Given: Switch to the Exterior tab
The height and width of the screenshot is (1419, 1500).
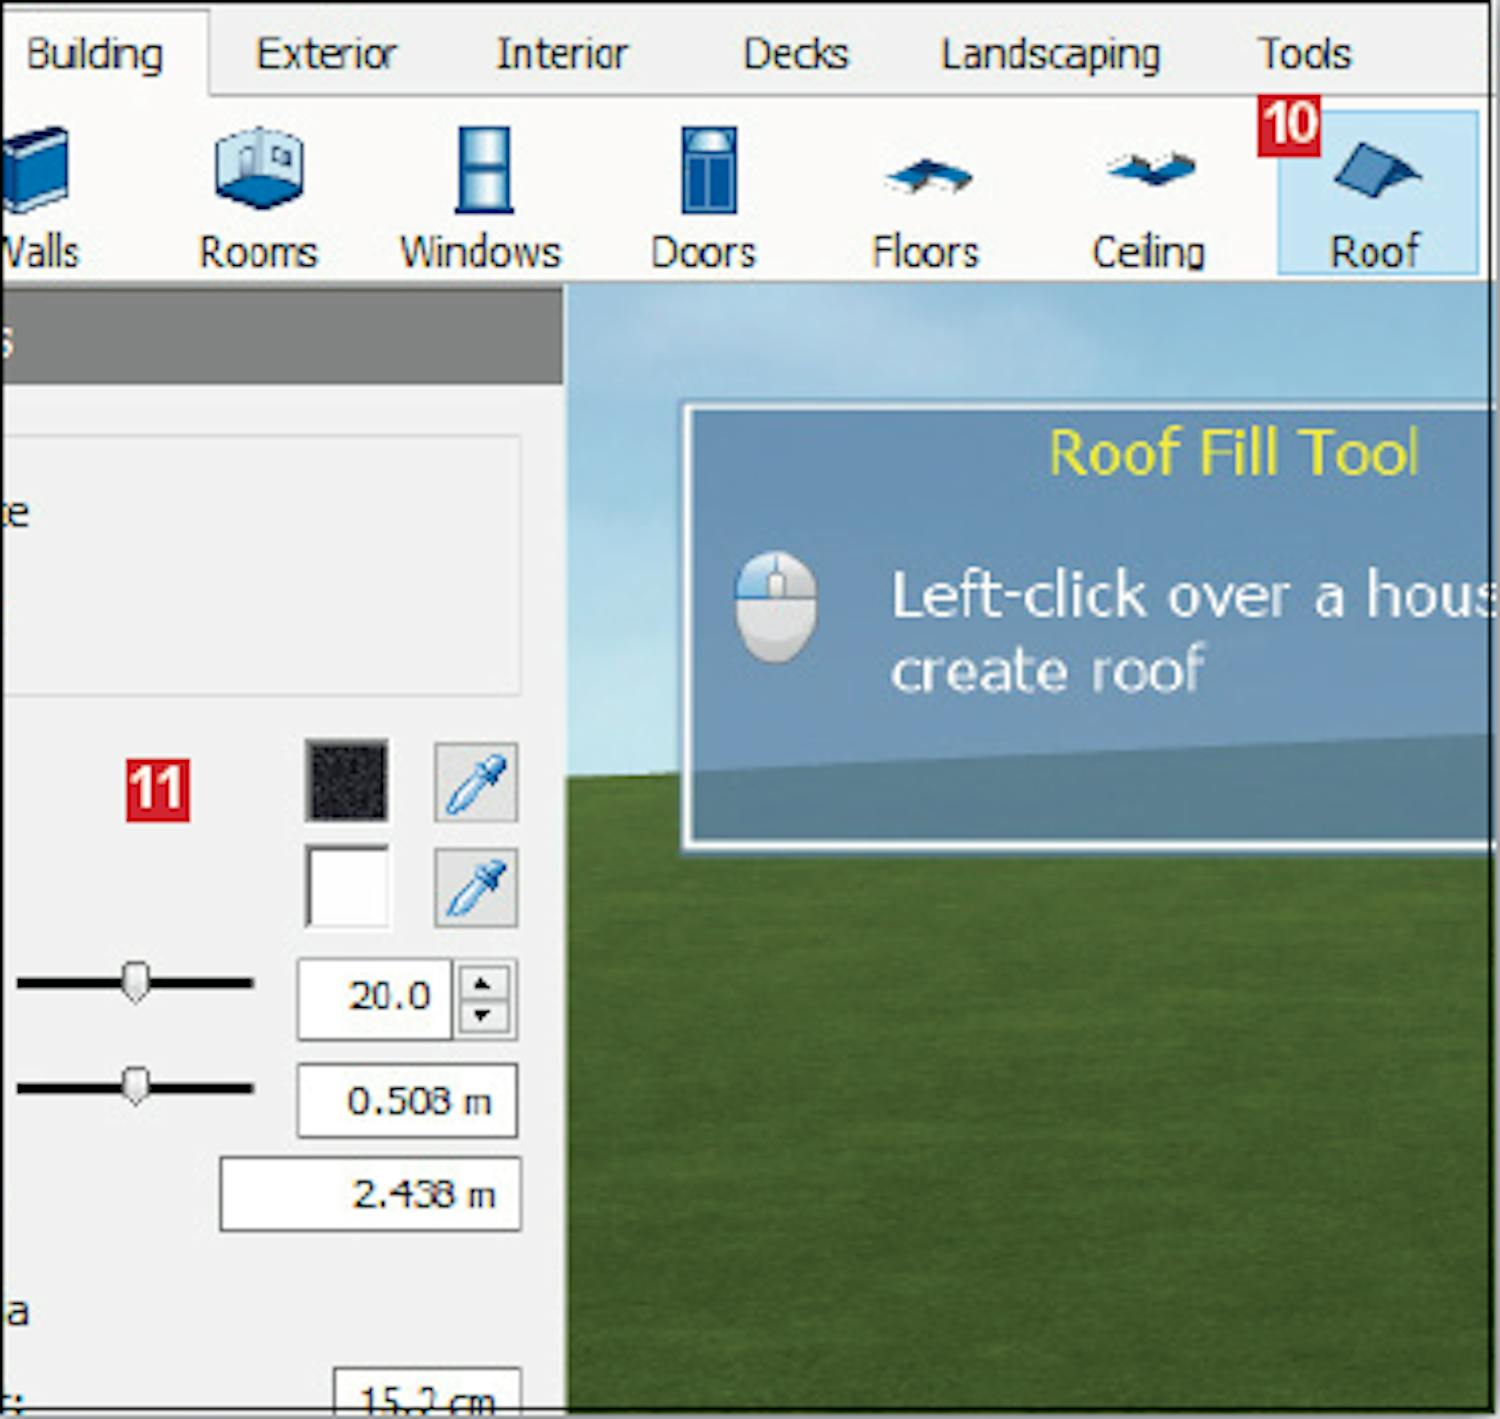Looking at the screenshot, I should click(326, 54).
